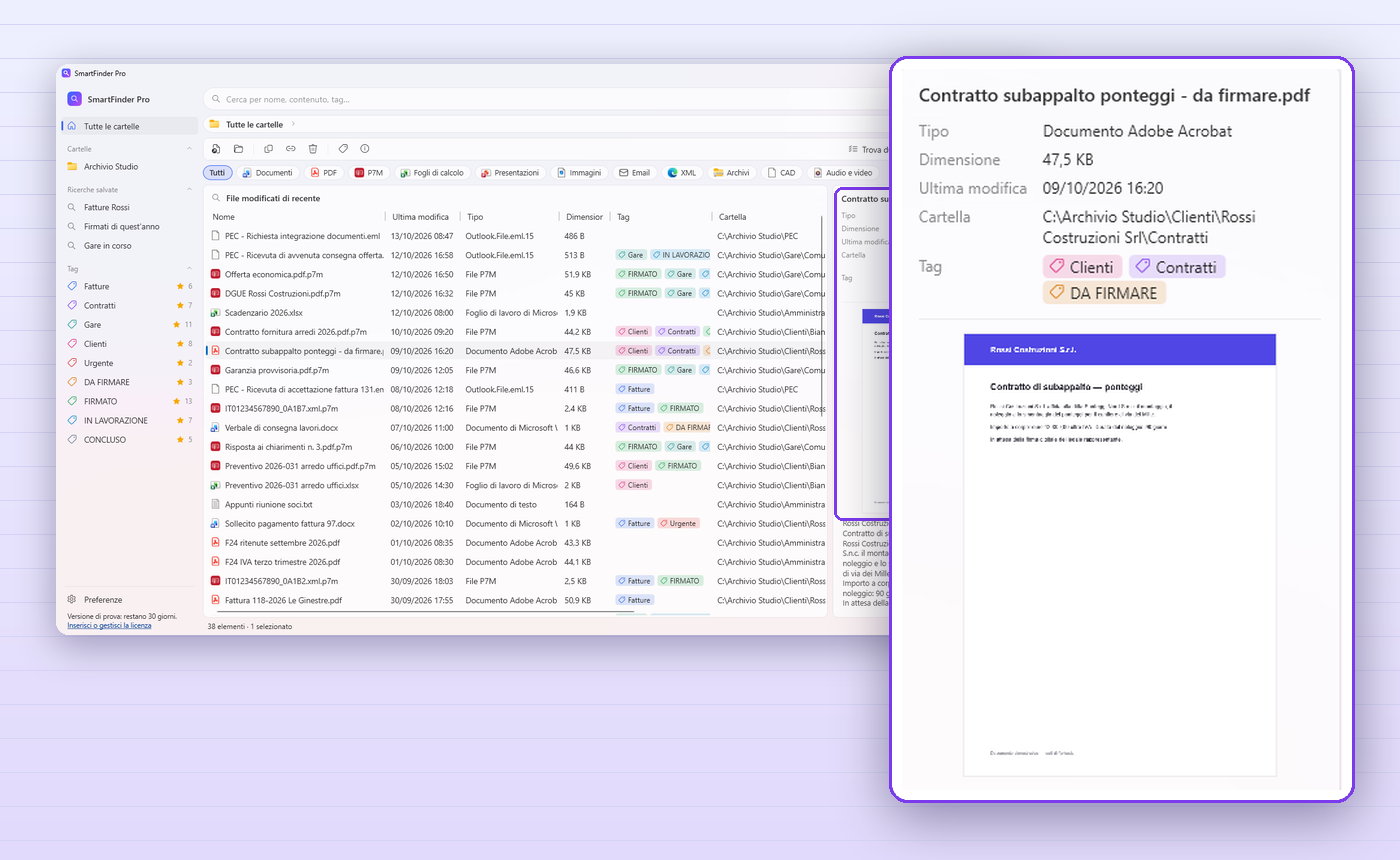Sort by the Ultima modifica column header

(424, 216)
